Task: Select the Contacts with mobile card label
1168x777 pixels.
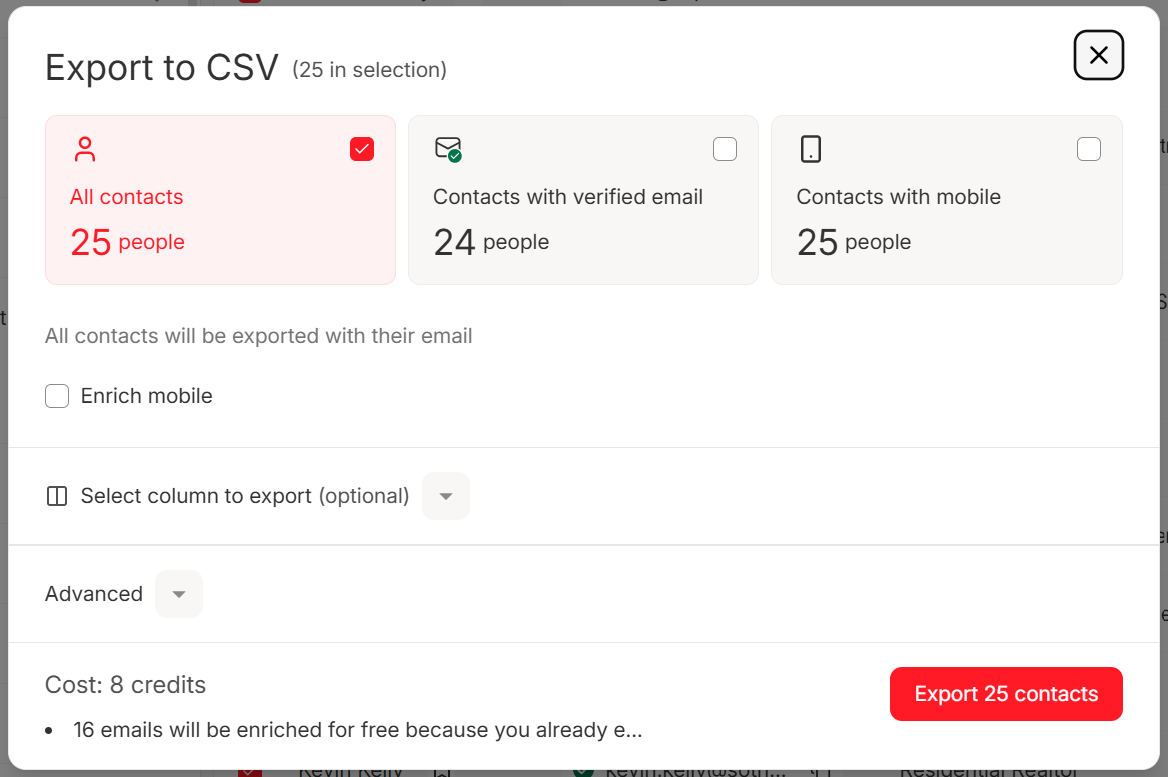Action: pos(898,197)
